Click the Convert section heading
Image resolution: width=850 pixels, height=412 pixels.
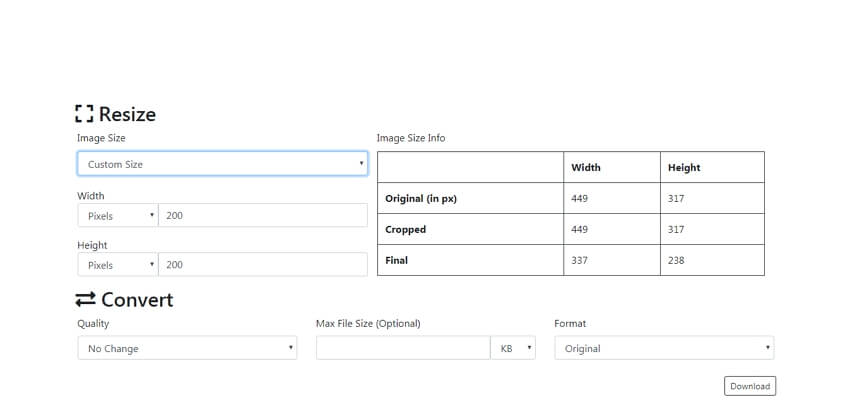pyautogui.click(x=137, y=299)
